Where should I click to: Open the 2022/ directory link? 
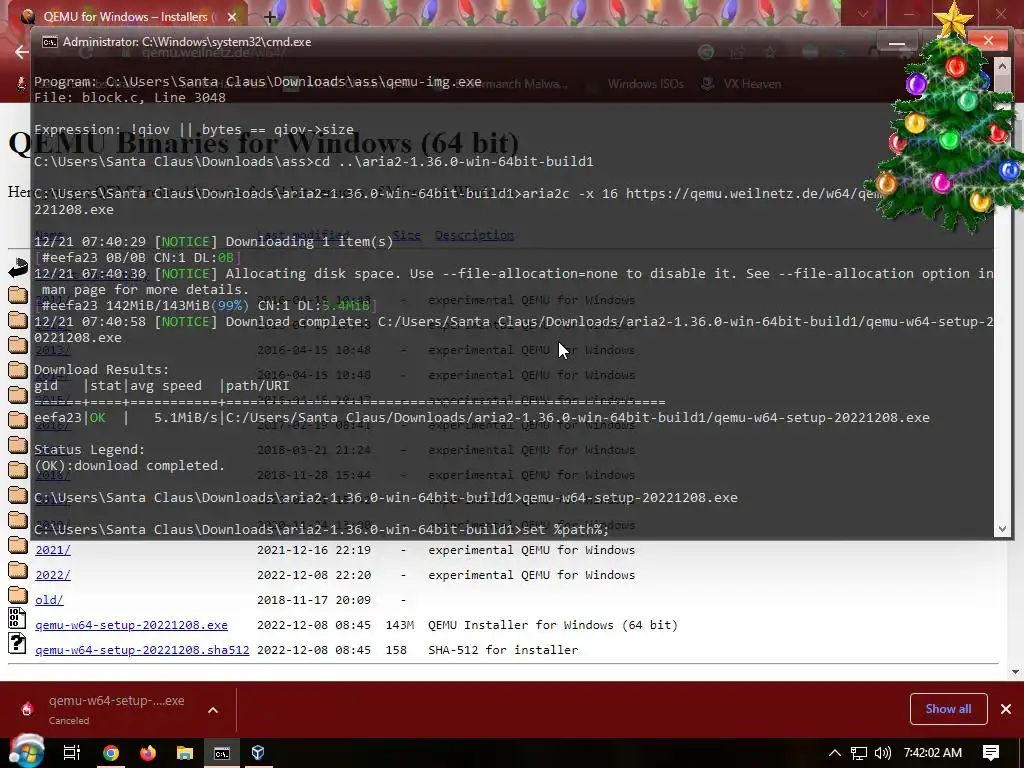click(x=53, y=575)
